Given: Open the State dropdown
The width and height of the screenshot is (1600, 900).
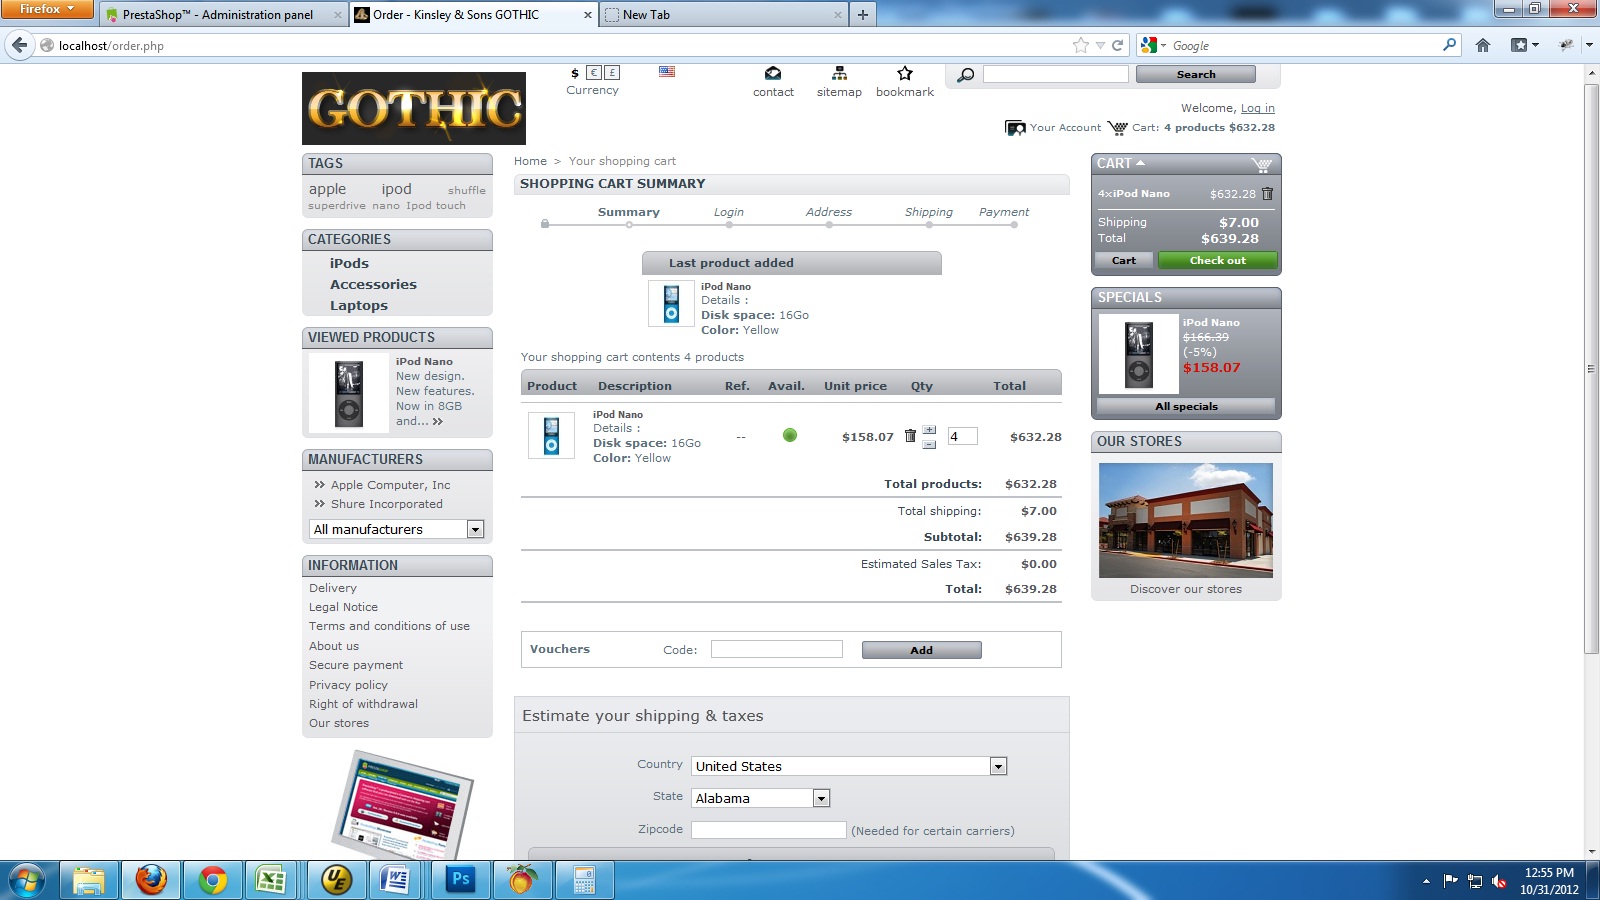Looking at the screenshot, I should pyautogui.click(x=761, y=798).
